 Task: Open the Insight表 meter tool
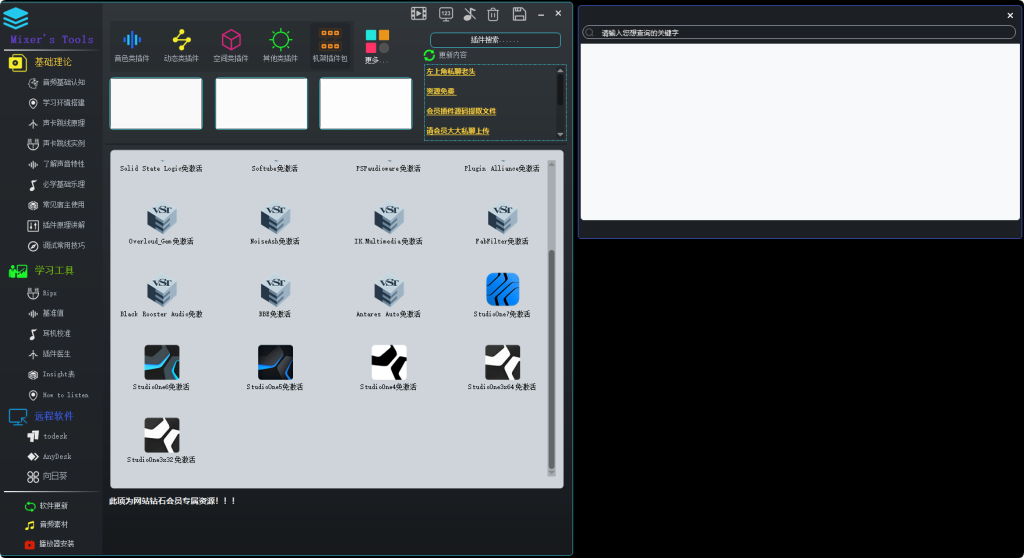point(51,374)
